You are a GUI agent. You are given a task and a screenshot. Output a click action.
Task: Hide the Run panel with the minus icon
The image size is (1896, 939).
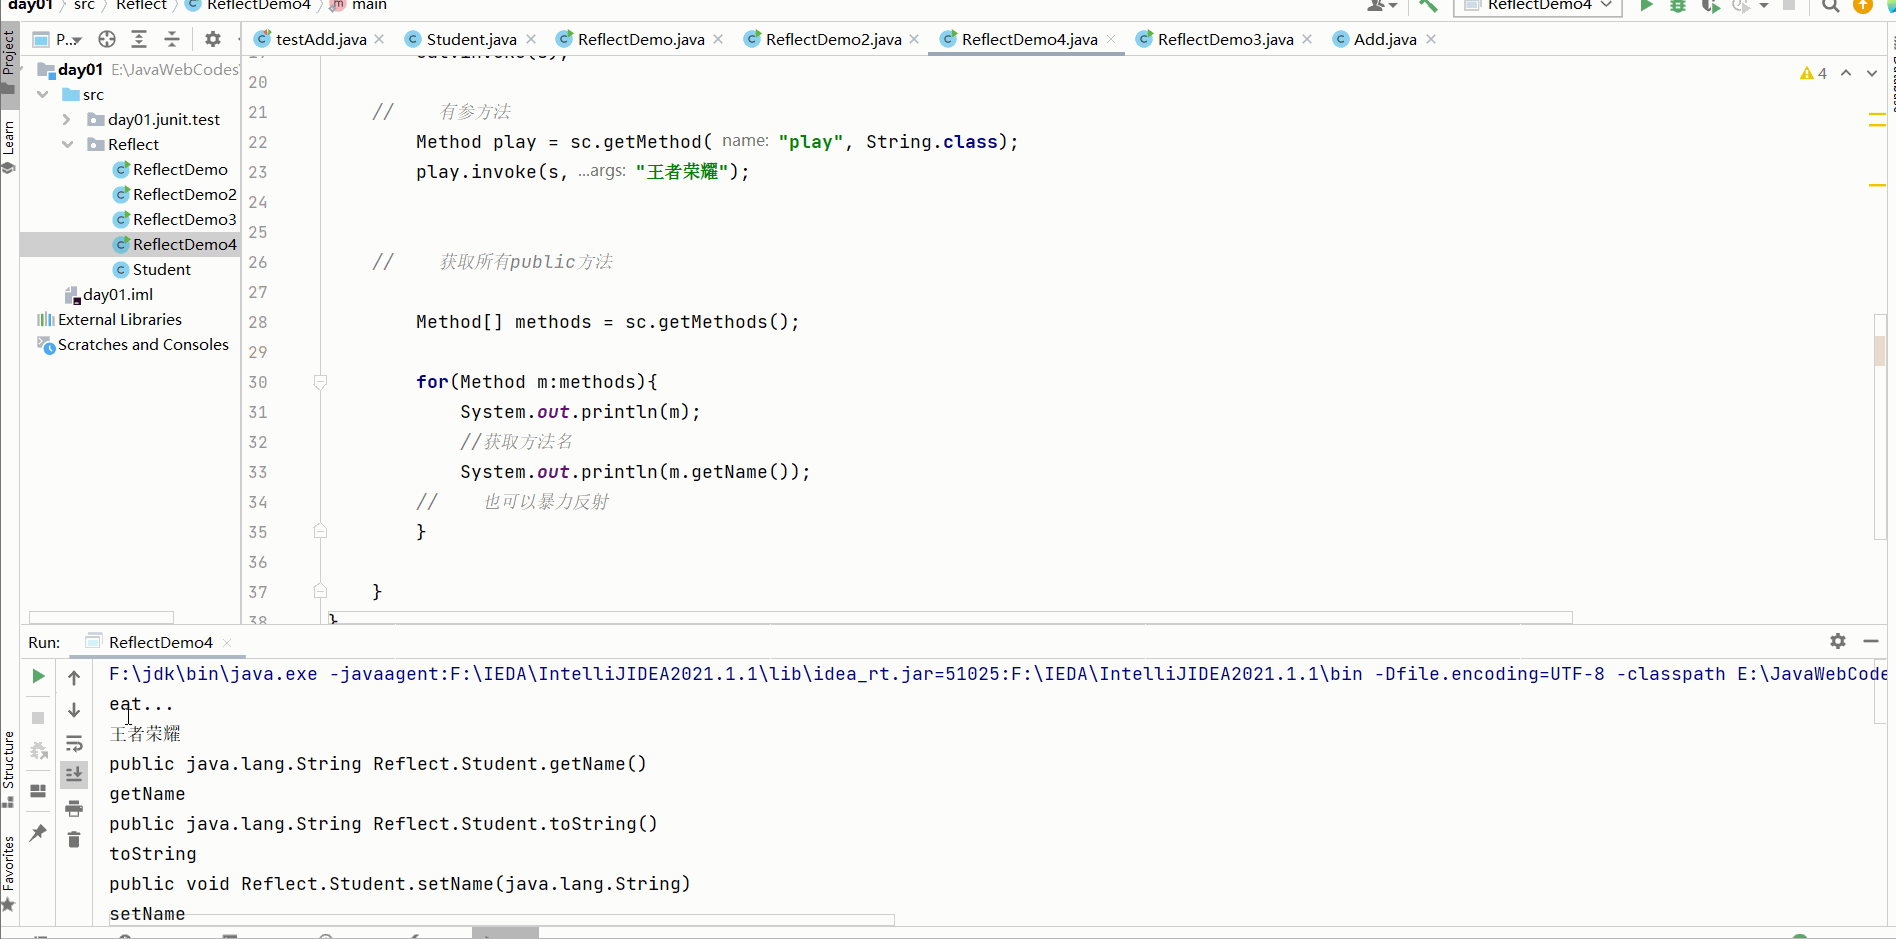click(1871, 641)
